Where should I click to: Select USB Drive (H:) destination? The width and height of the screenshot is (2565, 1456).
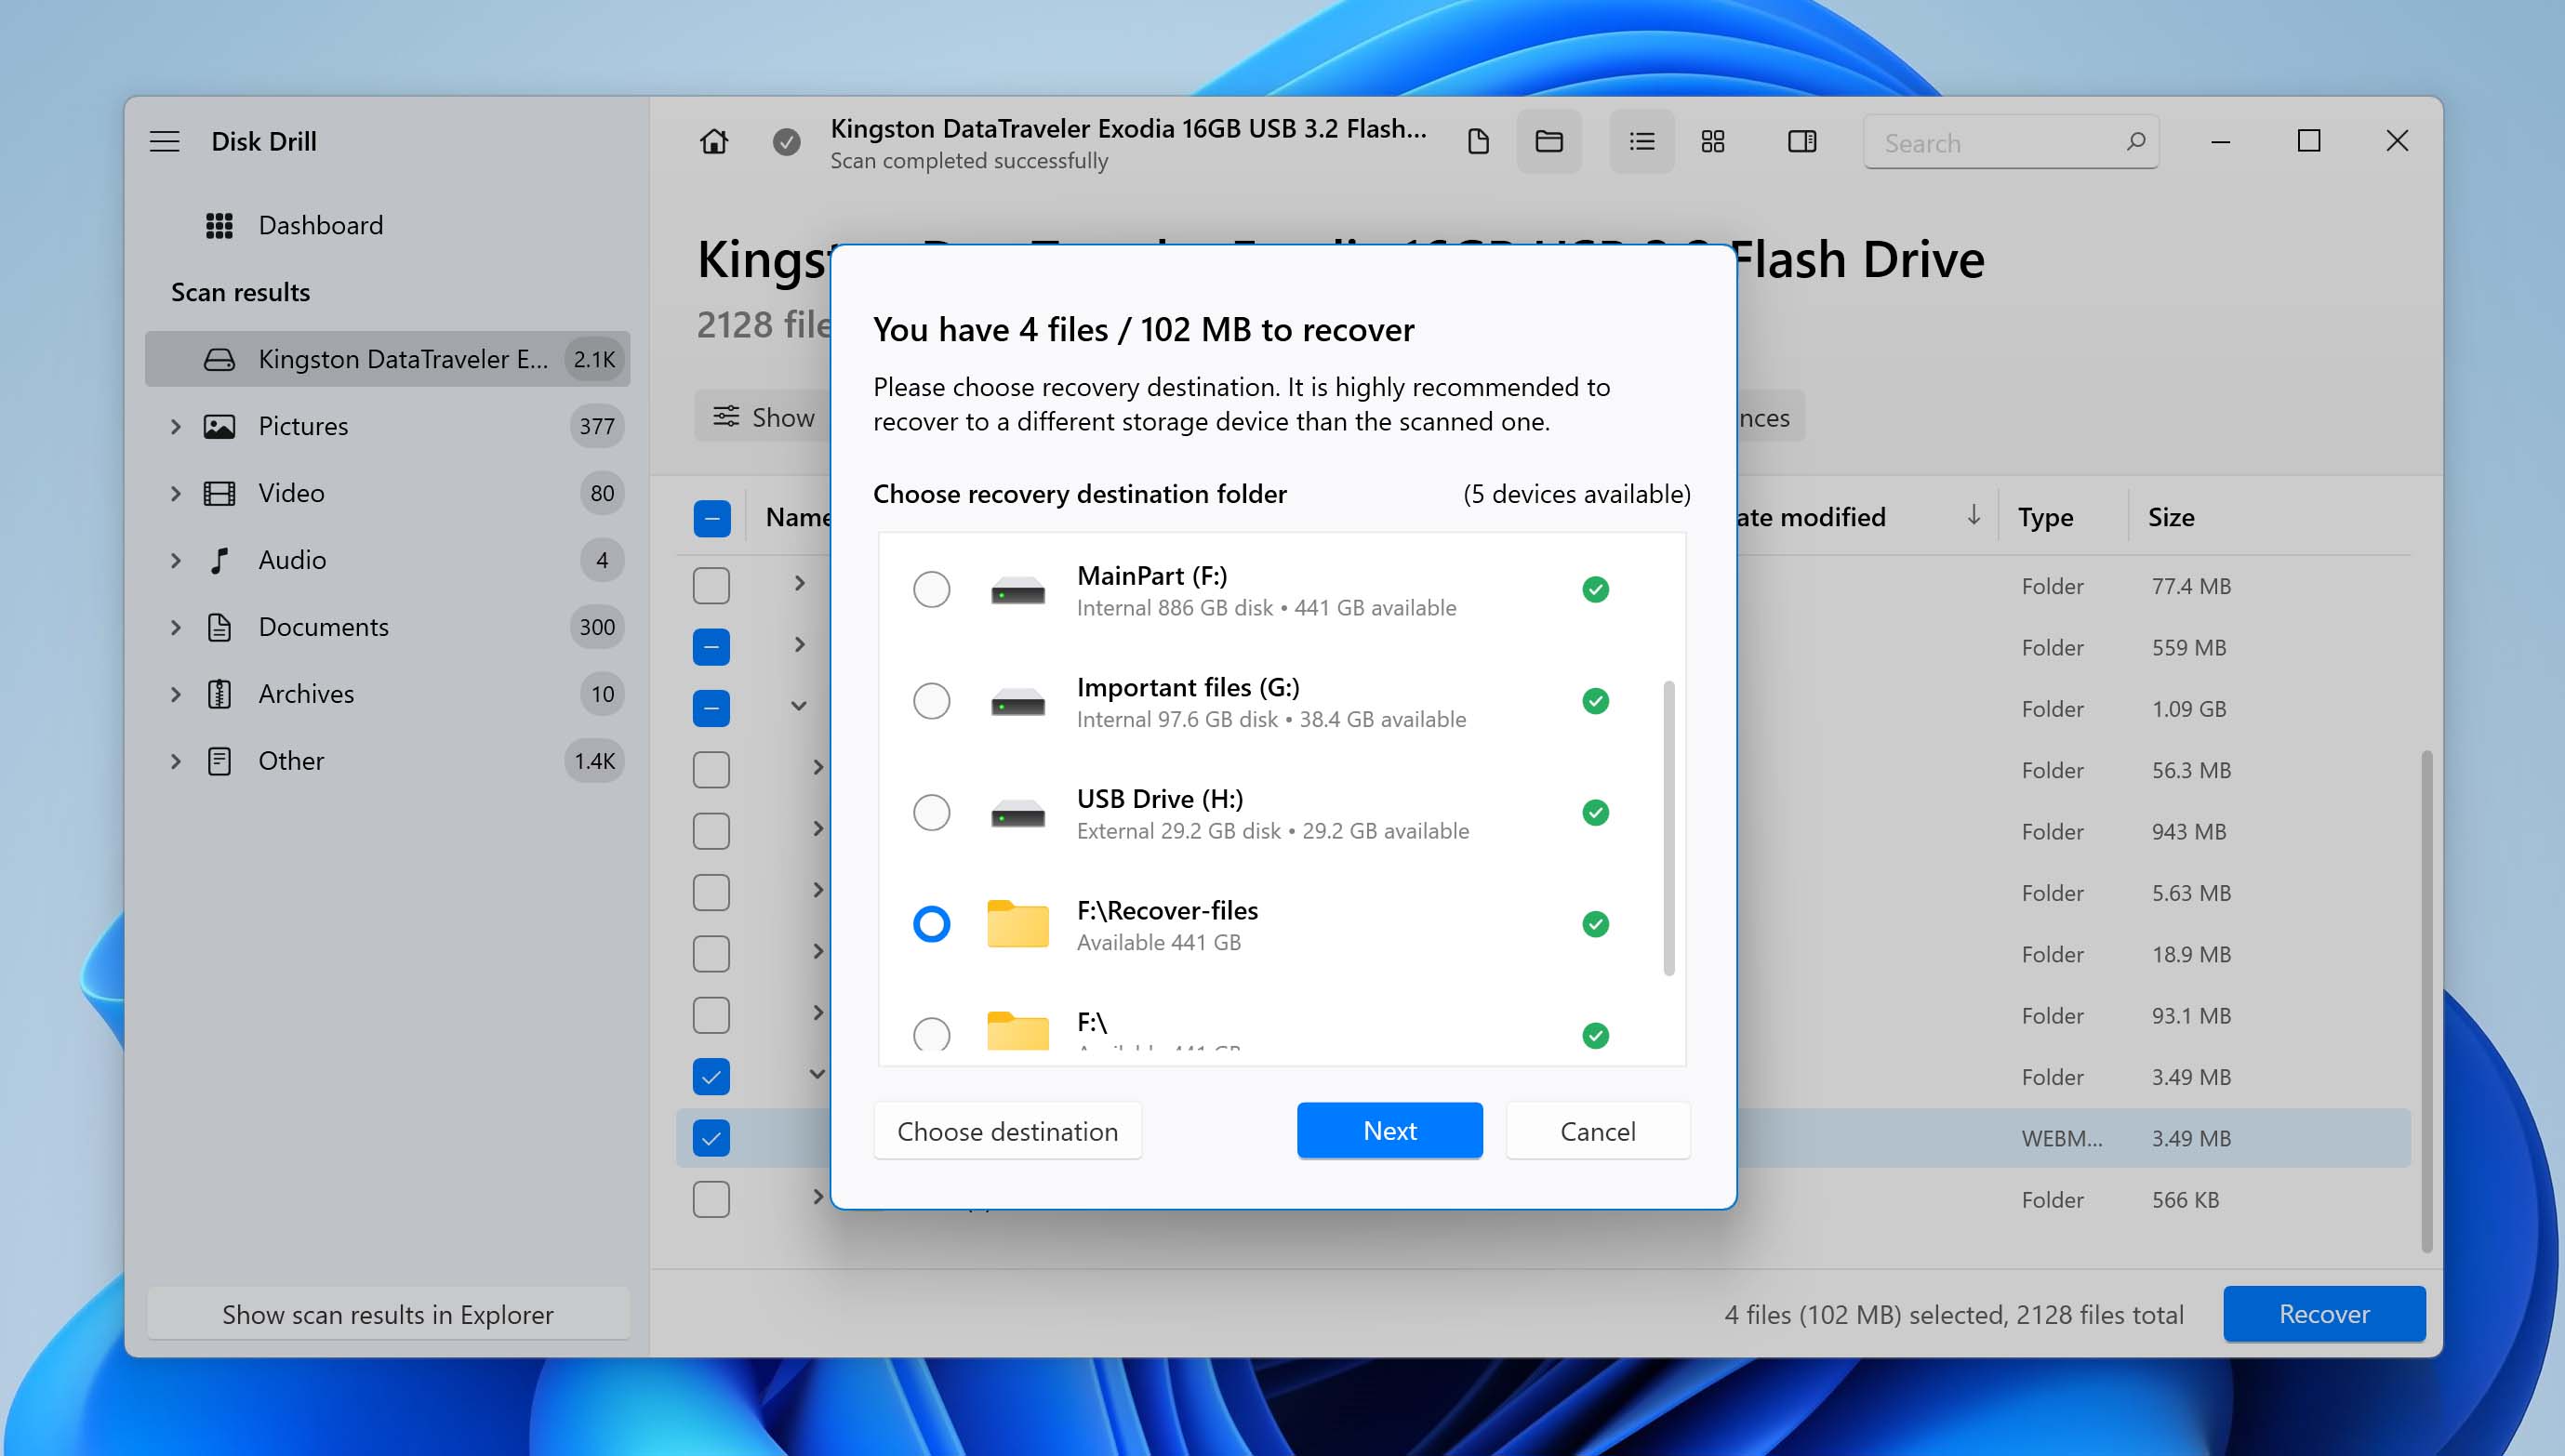point(930,812)
